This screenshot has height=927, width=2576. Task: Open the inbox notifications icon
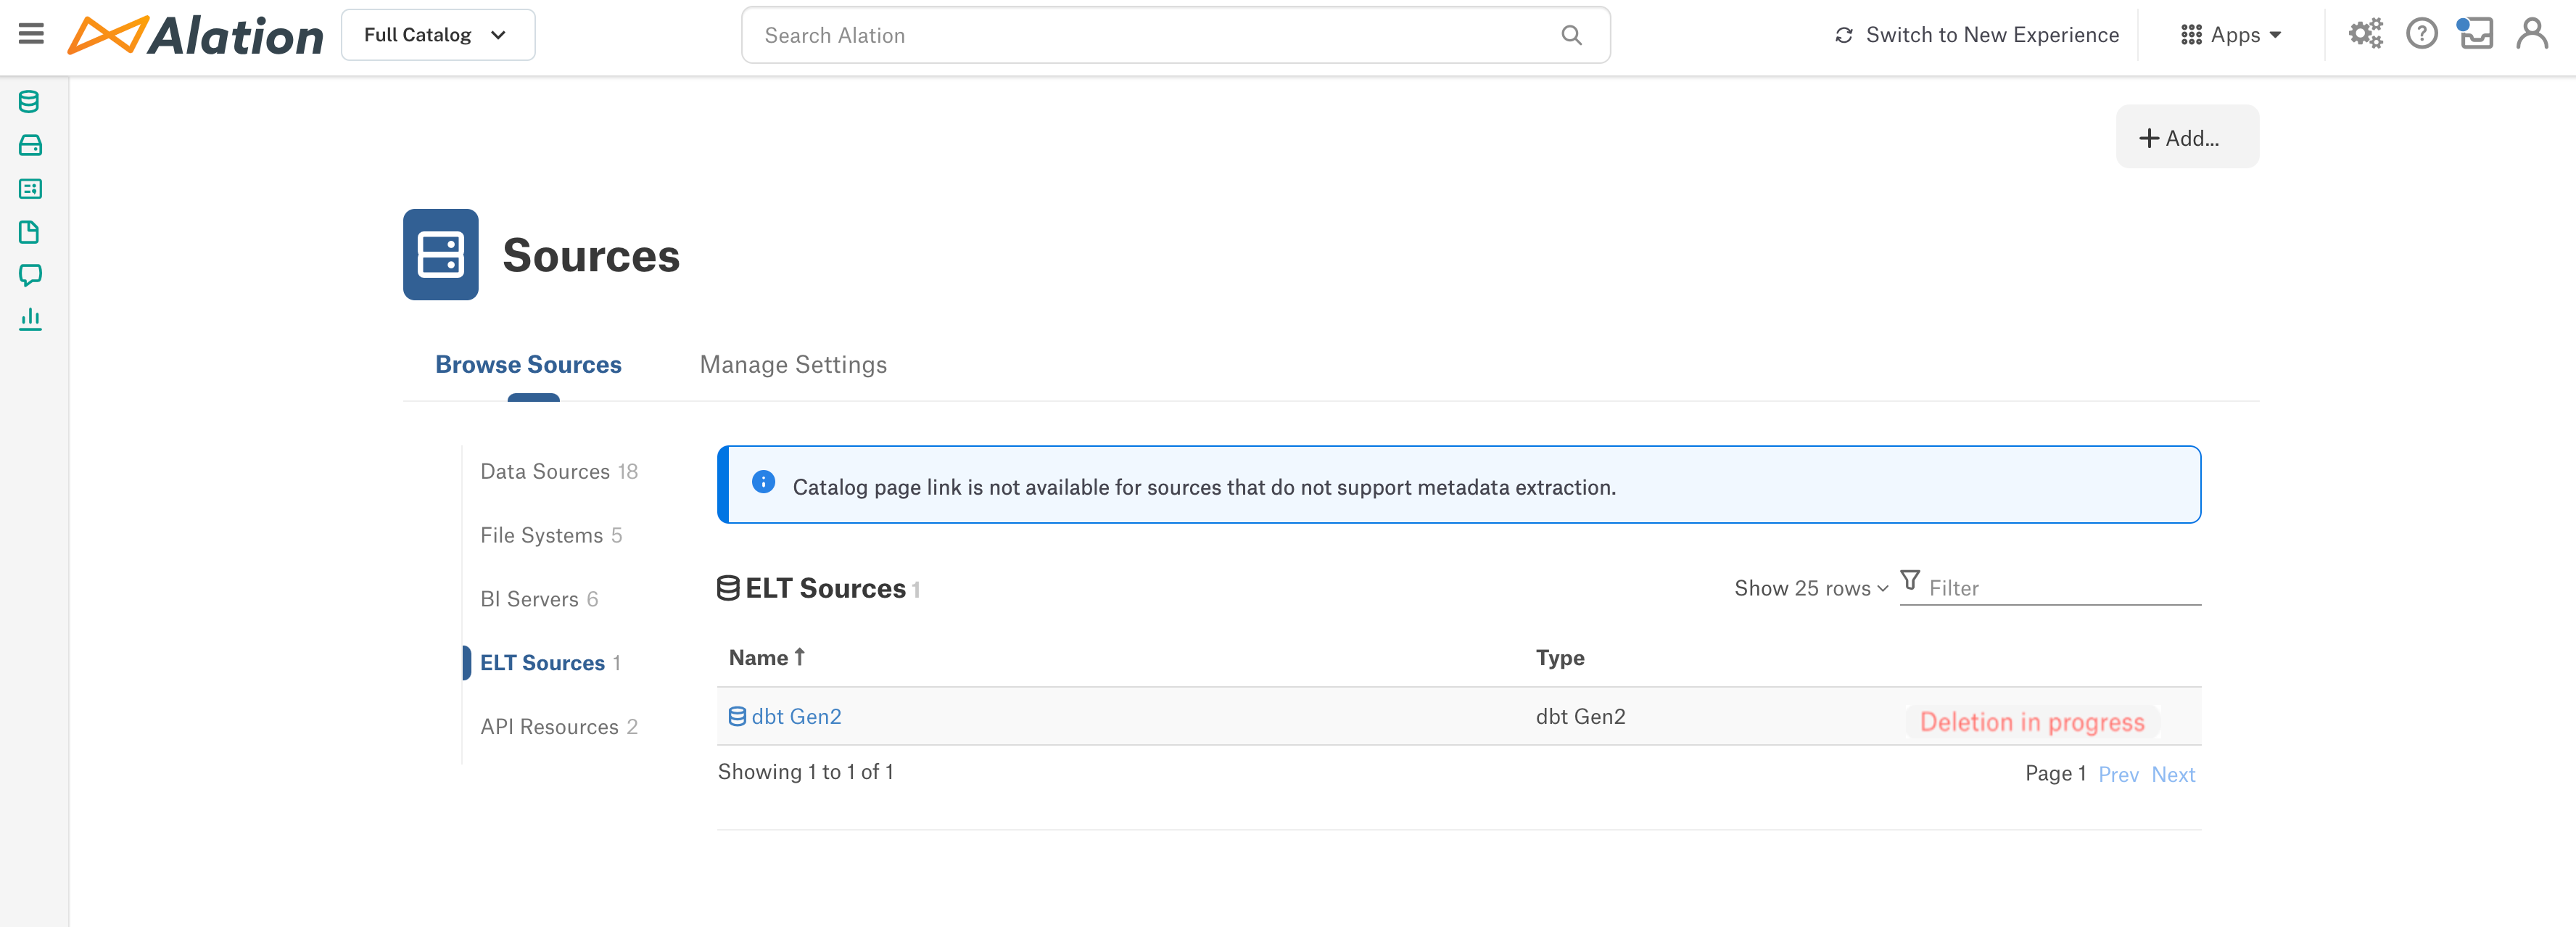(2475, 34)
